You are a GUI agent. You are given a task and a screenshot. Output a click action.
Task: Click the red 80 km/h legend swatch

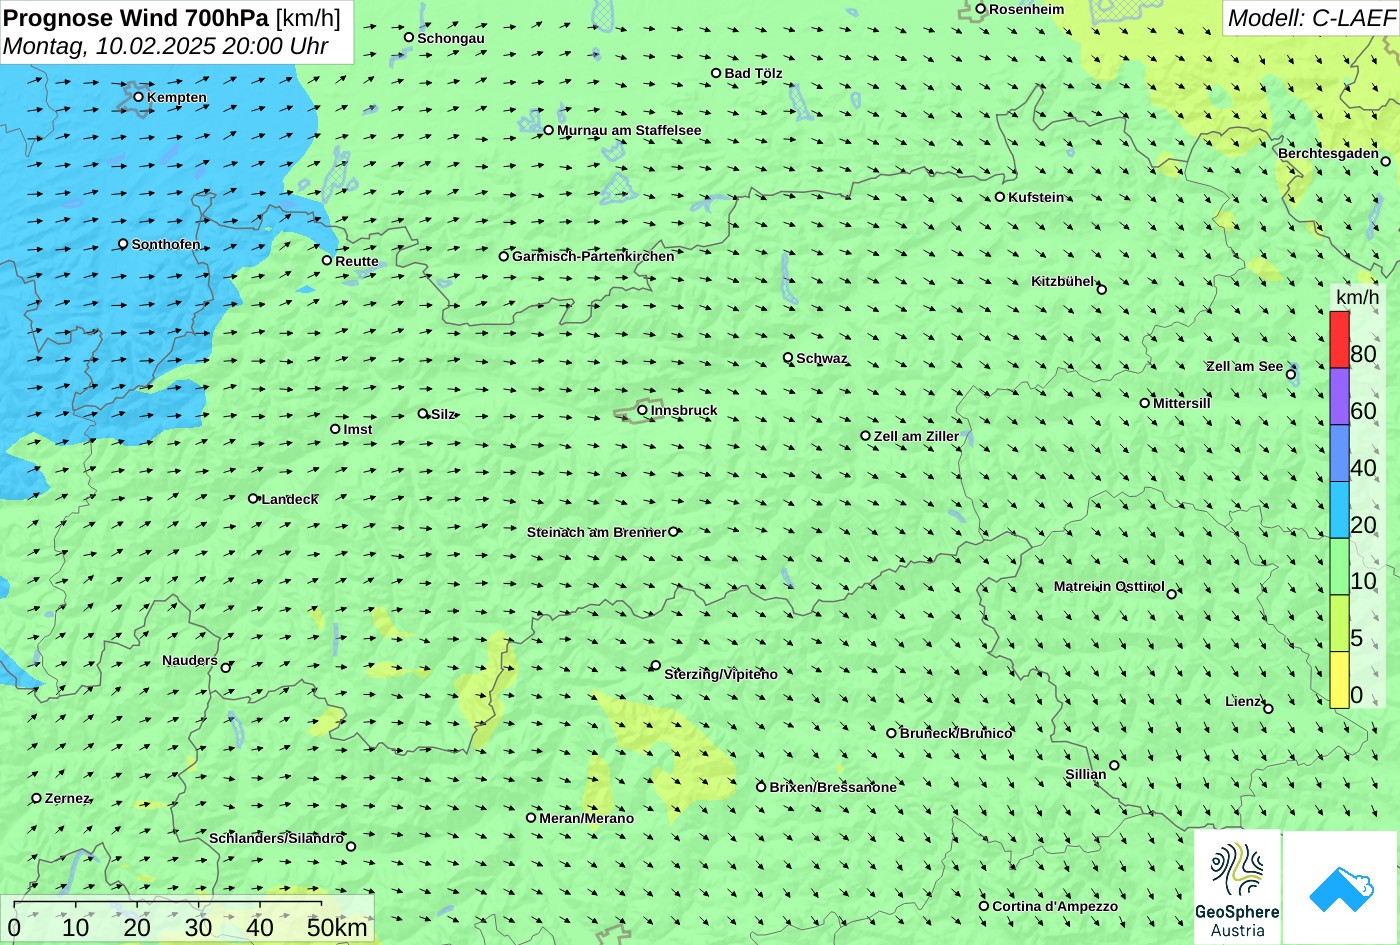click(1339, 340)
